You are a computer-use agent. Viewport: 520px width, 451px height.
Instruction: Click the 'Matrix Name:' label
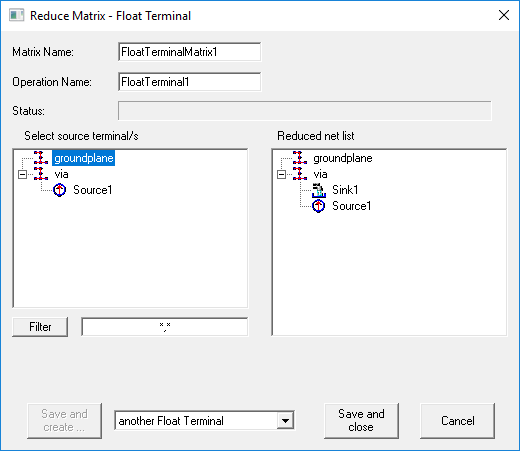43,52
